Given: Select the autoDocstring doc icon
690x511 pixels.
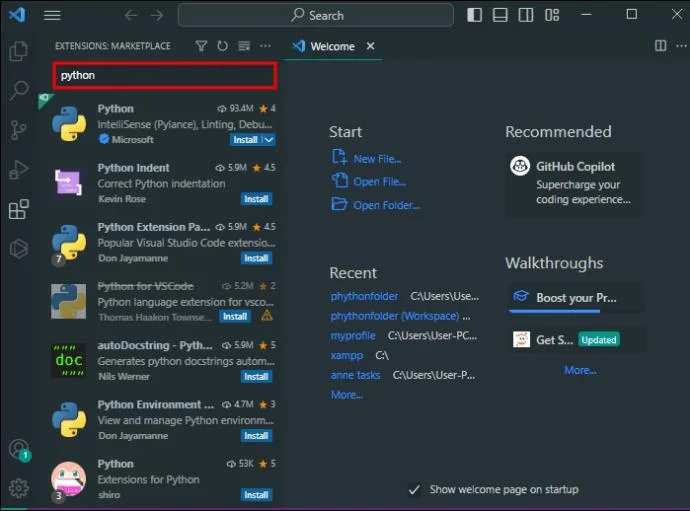Looking at the screenshot, I should click(x=68, y=360).
